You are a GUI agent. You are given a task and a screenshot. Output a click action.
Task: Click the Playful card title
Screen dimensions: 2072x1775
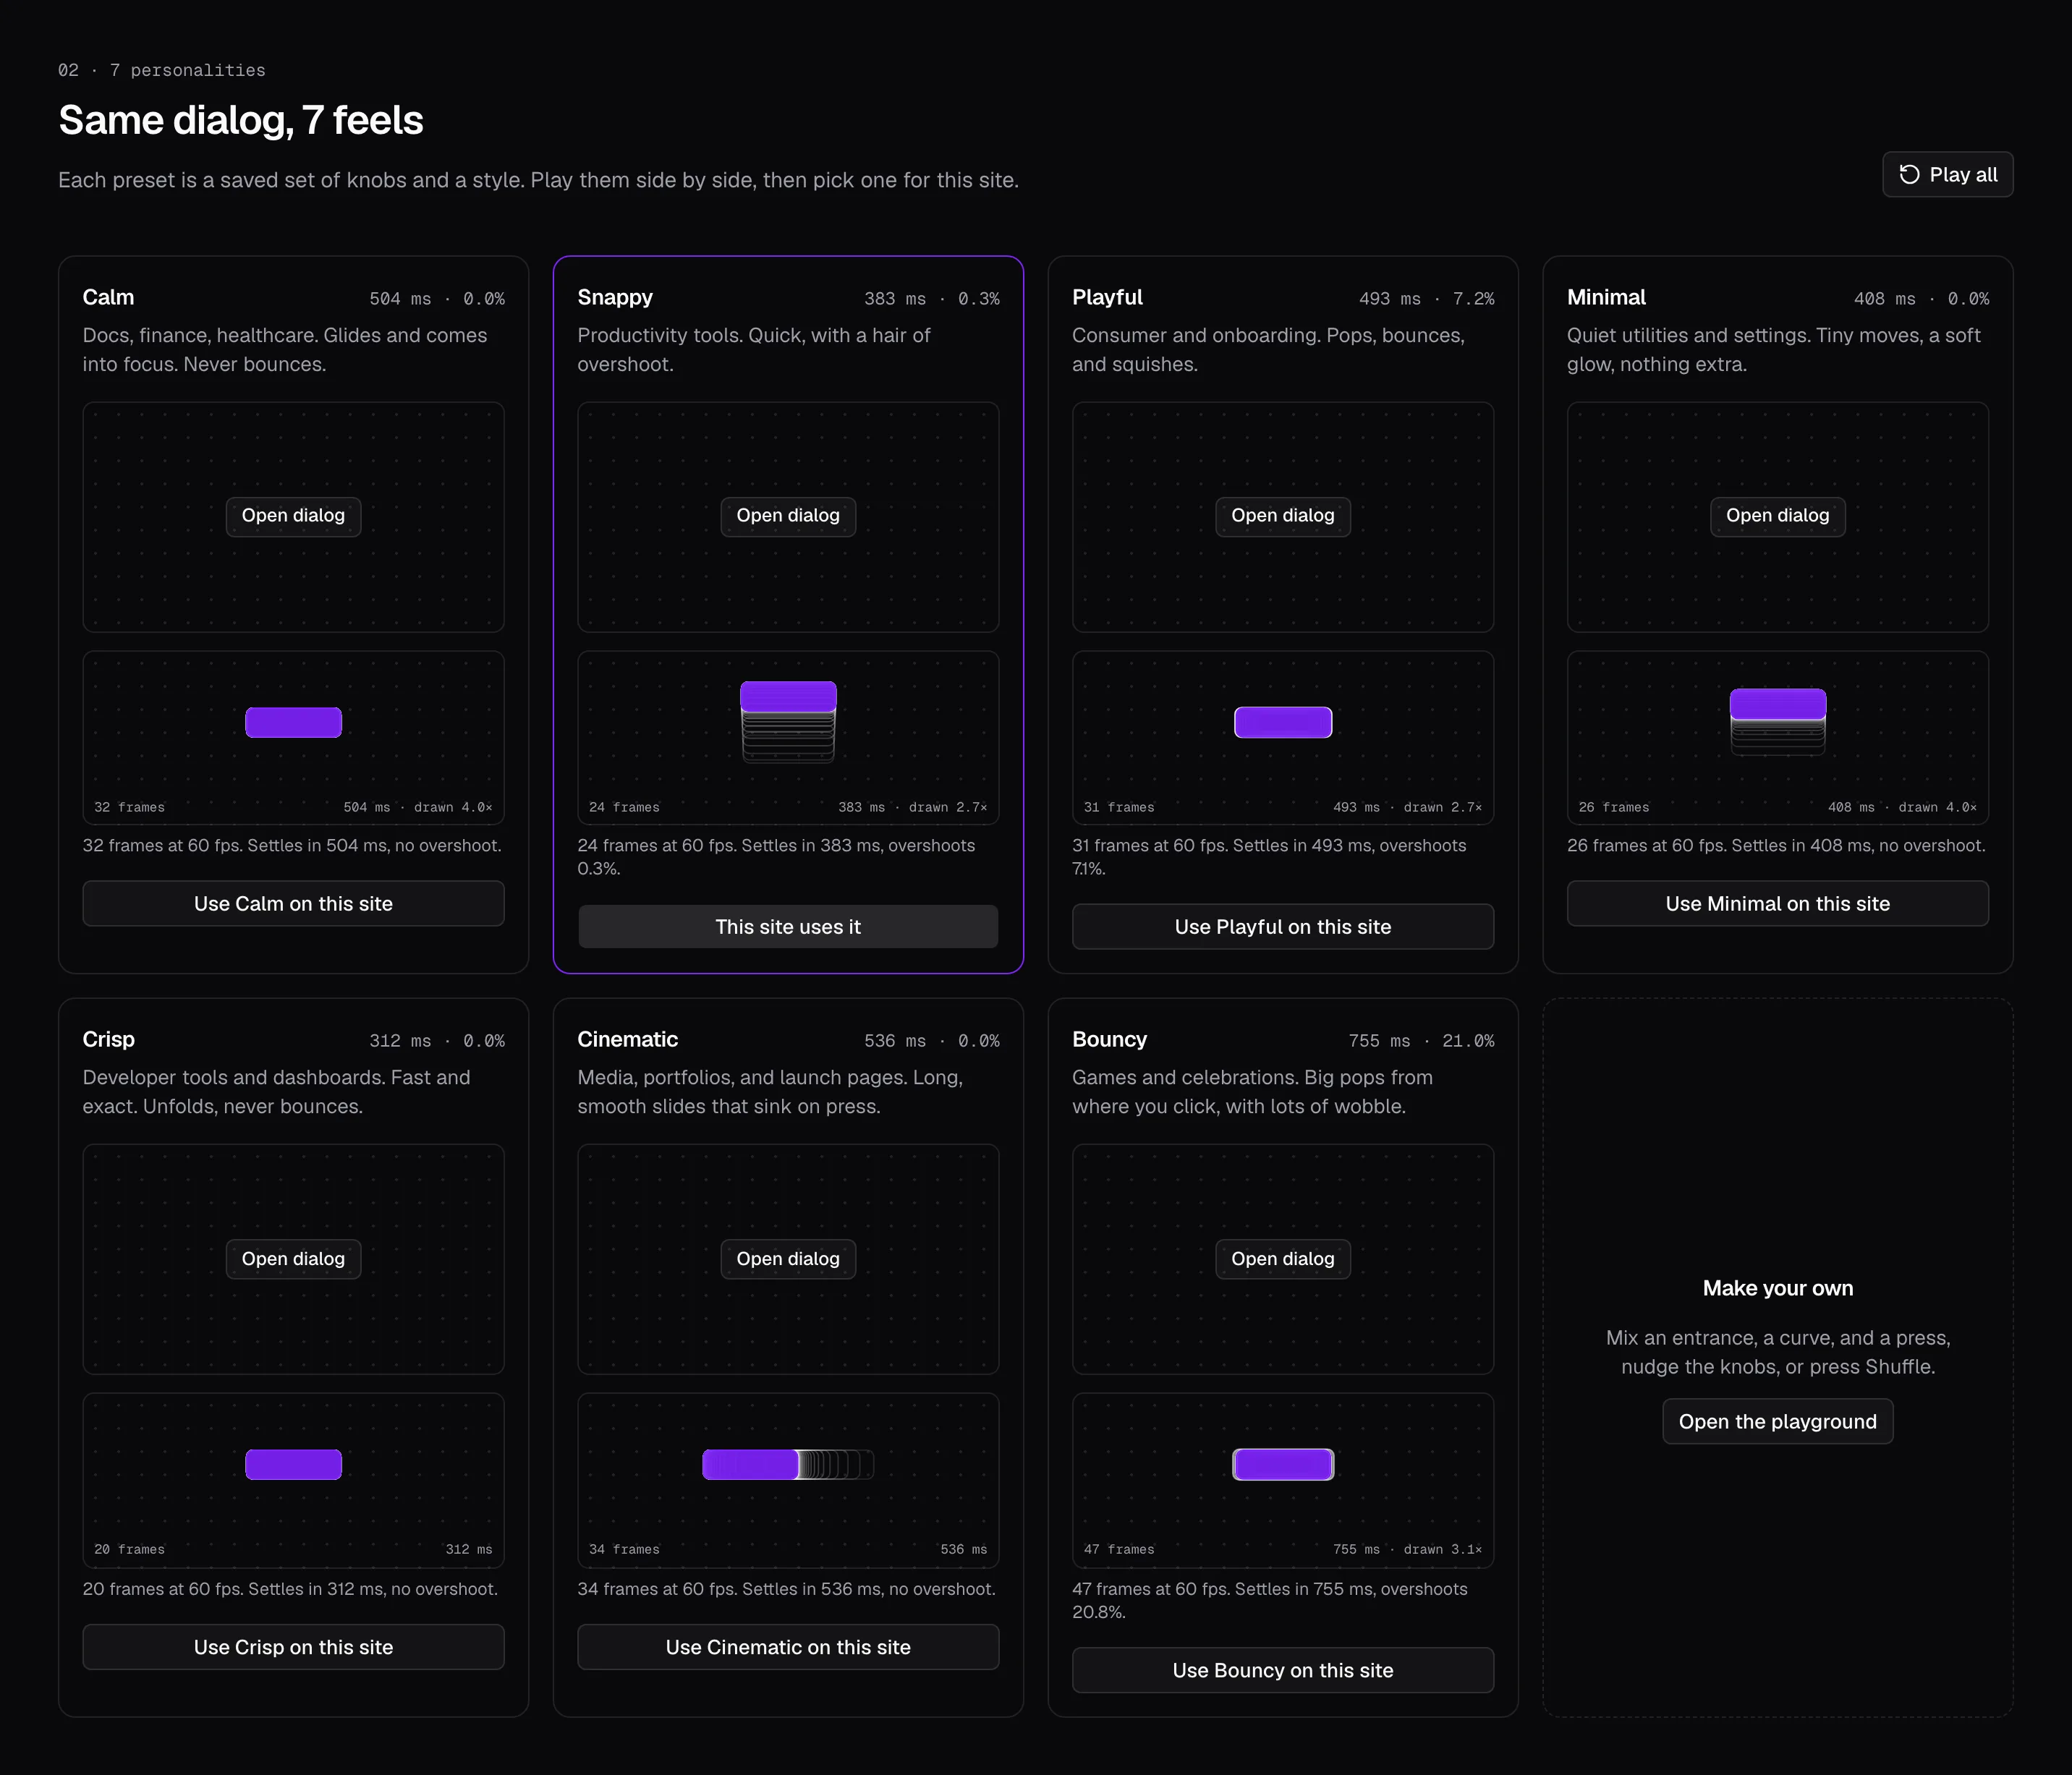tap(1107, 297)
